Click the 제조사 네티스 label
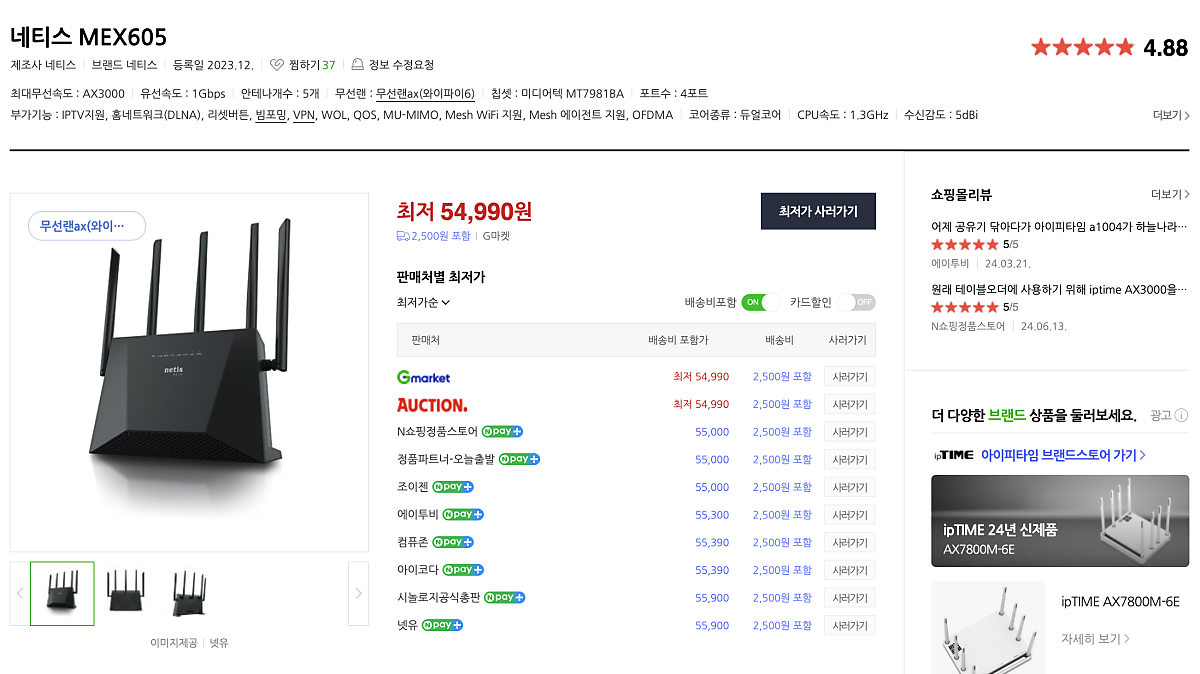Screen dimensions: 1200x674 pyautogui.click(x=43, y=65)
